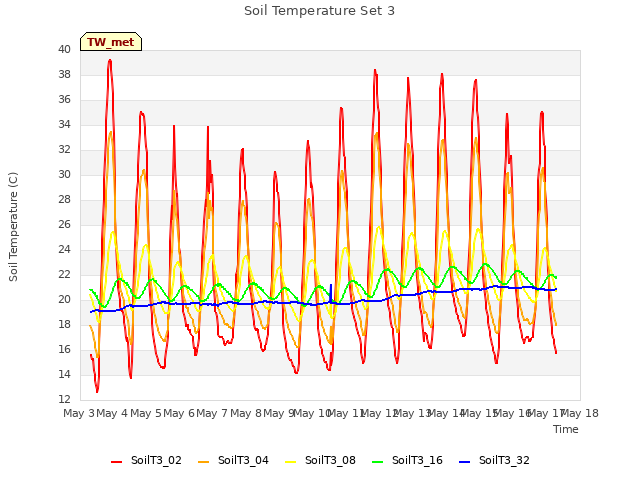The image size is (640, 480).
Task: Click the blue spike near May 10
Action: point(331,292)
